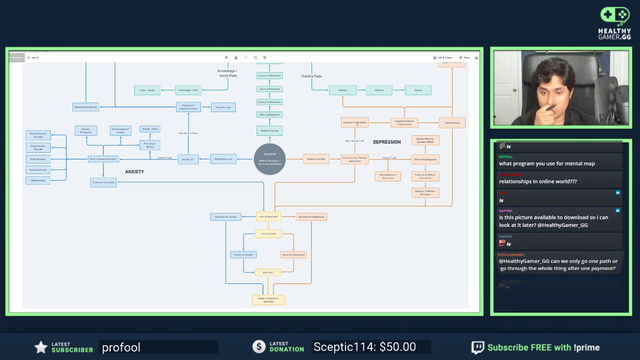Image resolution: width=640 pixels, height=360 pixels.
Task: Select the Buddha node
Action: click(x=342, y=90)
